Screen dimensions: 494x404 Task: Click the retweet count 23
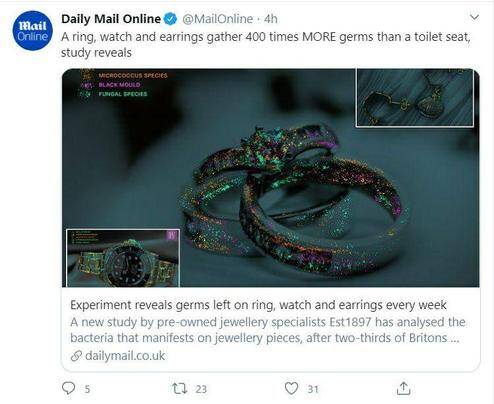point(201,389)
